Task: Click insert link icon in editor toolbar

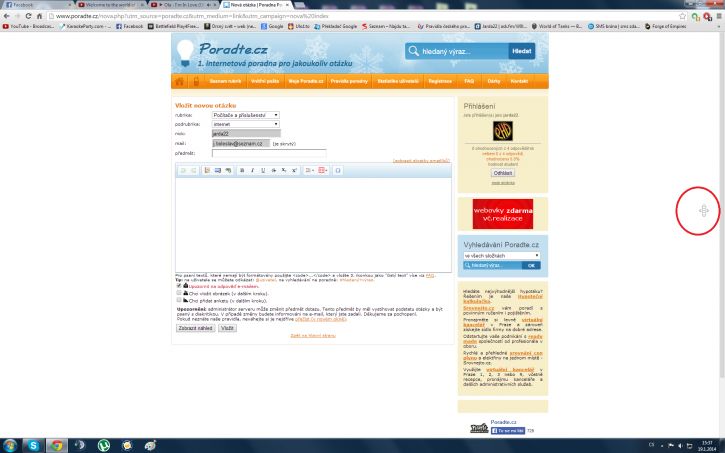Action: (x=207, y=171)
